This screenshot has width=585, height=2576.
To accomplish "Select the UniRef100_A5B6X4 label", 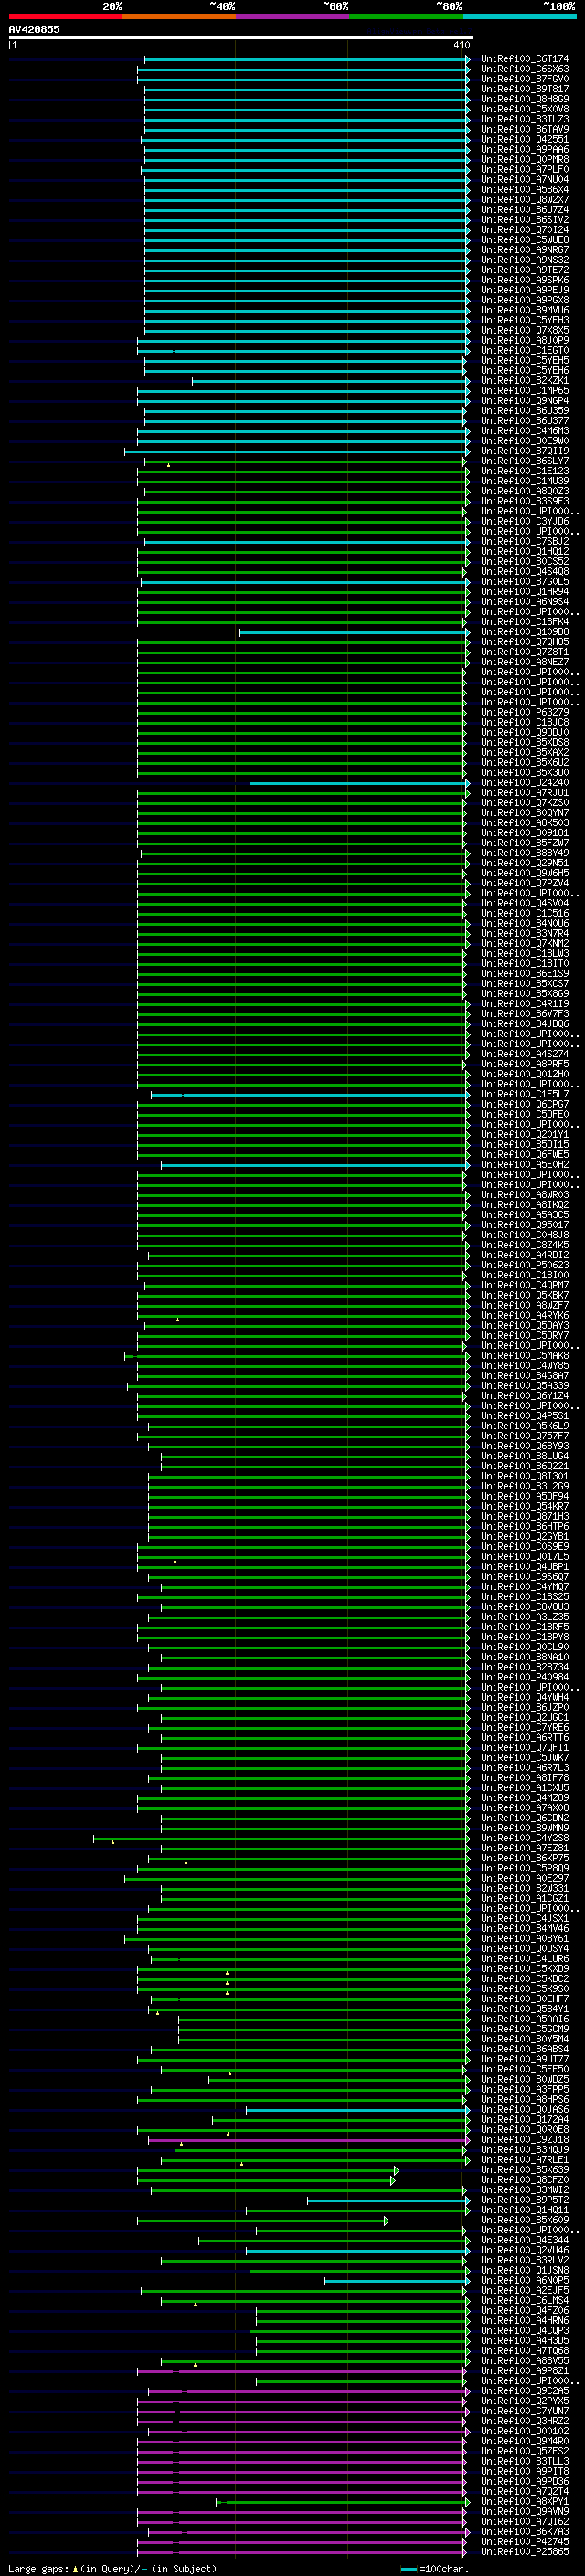I will [x=524, y=190].
